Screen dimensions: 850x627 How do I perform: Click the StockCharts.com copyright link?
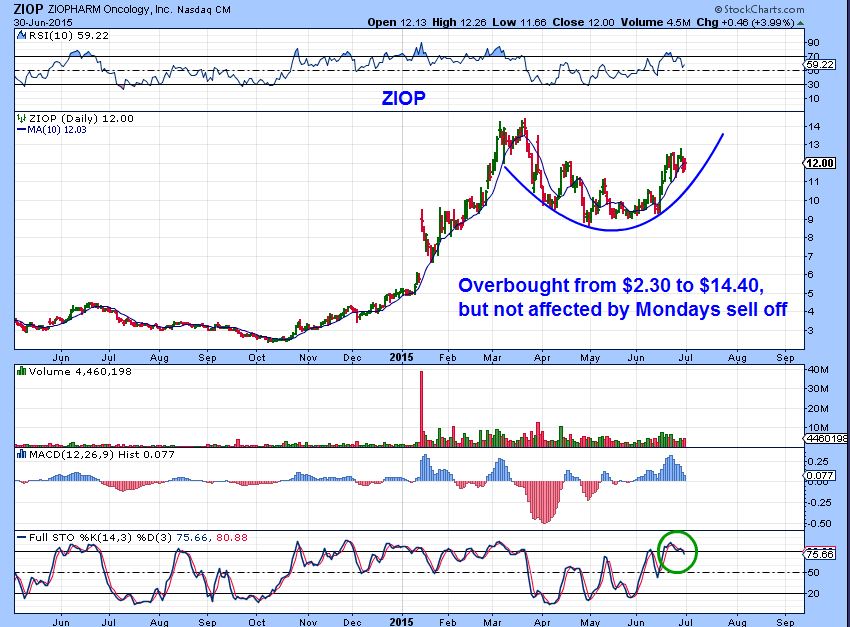[x=759, y=9]
